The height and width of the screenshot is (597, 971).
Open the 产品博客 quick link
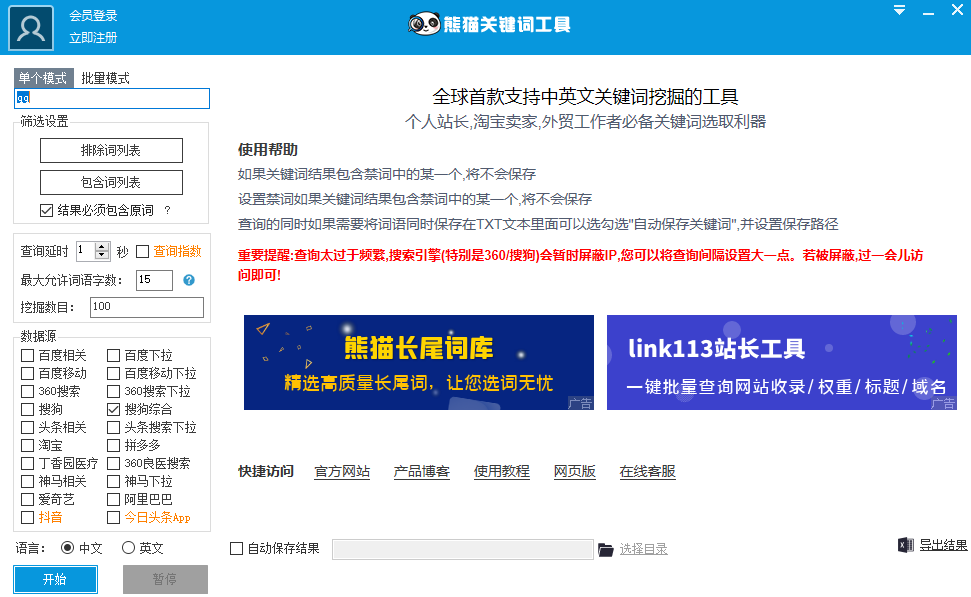(x=422, y=472)
